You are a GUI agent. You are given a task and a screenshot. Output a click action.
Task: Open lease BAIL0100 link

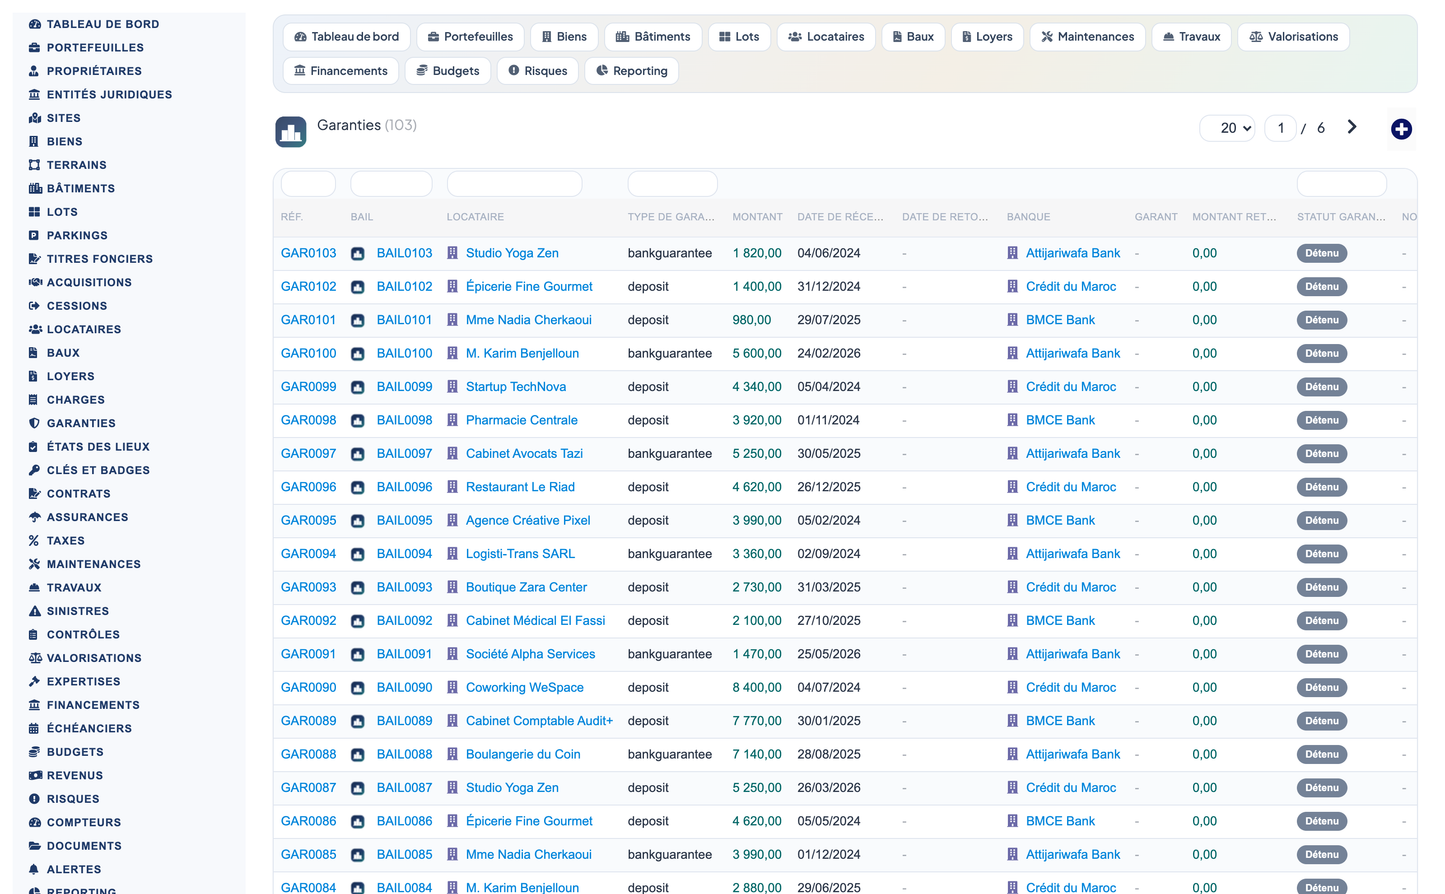tap(405, 354)
